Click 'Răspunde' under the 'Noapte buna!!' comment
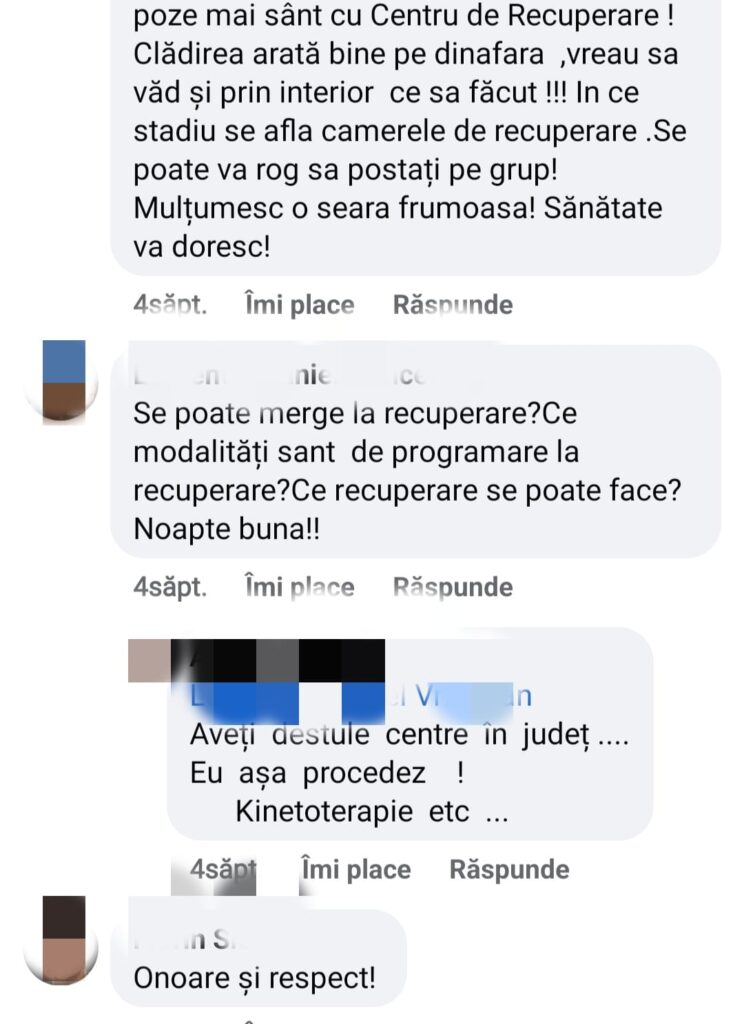Viewport: 744px width, 1024px height. point(453,587)
